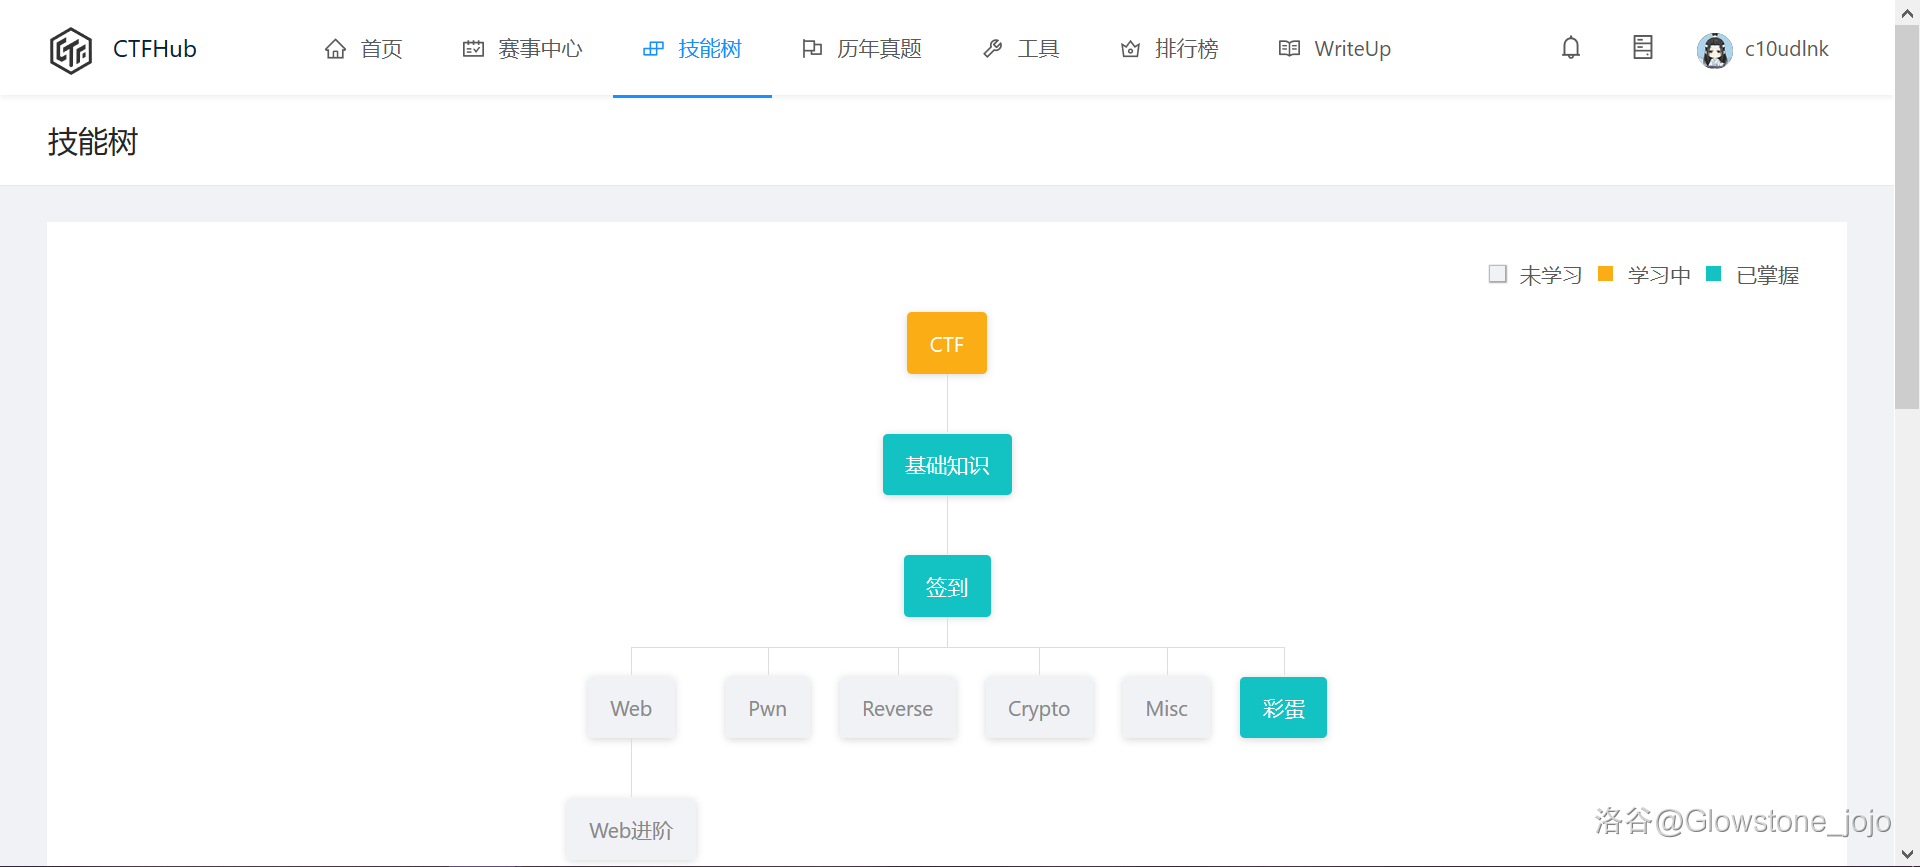This screenshot has width=1920, height=867.
Task: Expand the Crypto skill tree node
Action: point(1038,708)
